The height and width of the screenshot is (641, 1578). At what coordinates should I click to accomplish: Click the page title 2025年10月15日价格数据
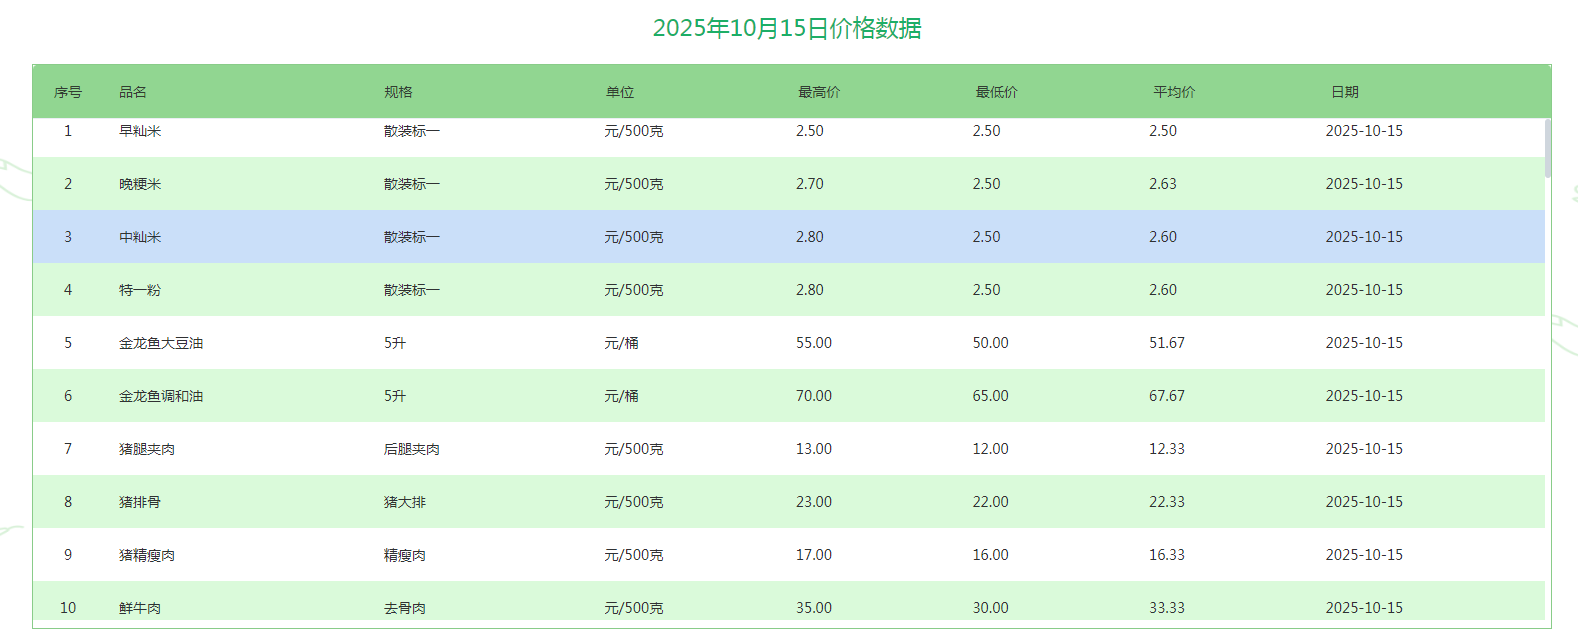[787, 28]
